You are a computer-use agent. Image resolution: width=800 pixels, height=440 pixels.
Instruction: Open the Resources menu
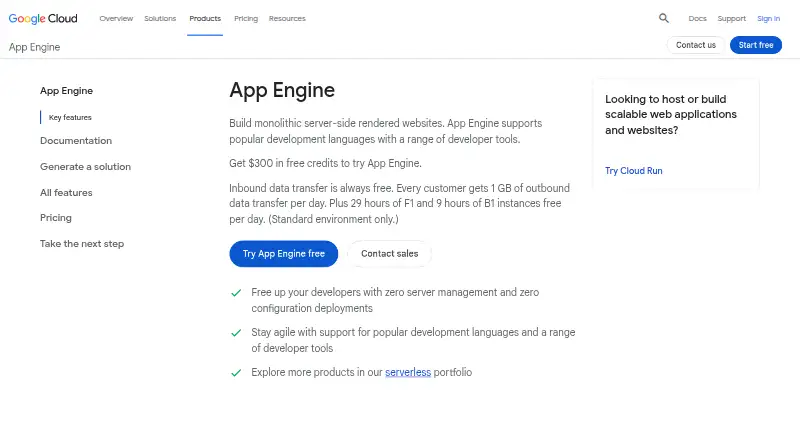tap(287, 18)
